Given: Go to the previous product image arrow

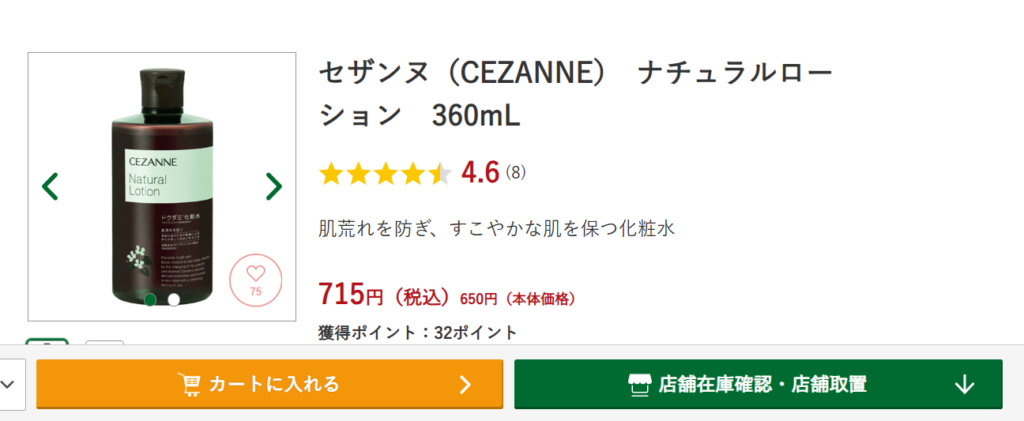Looking at the screenshot, I should (50, 186).
